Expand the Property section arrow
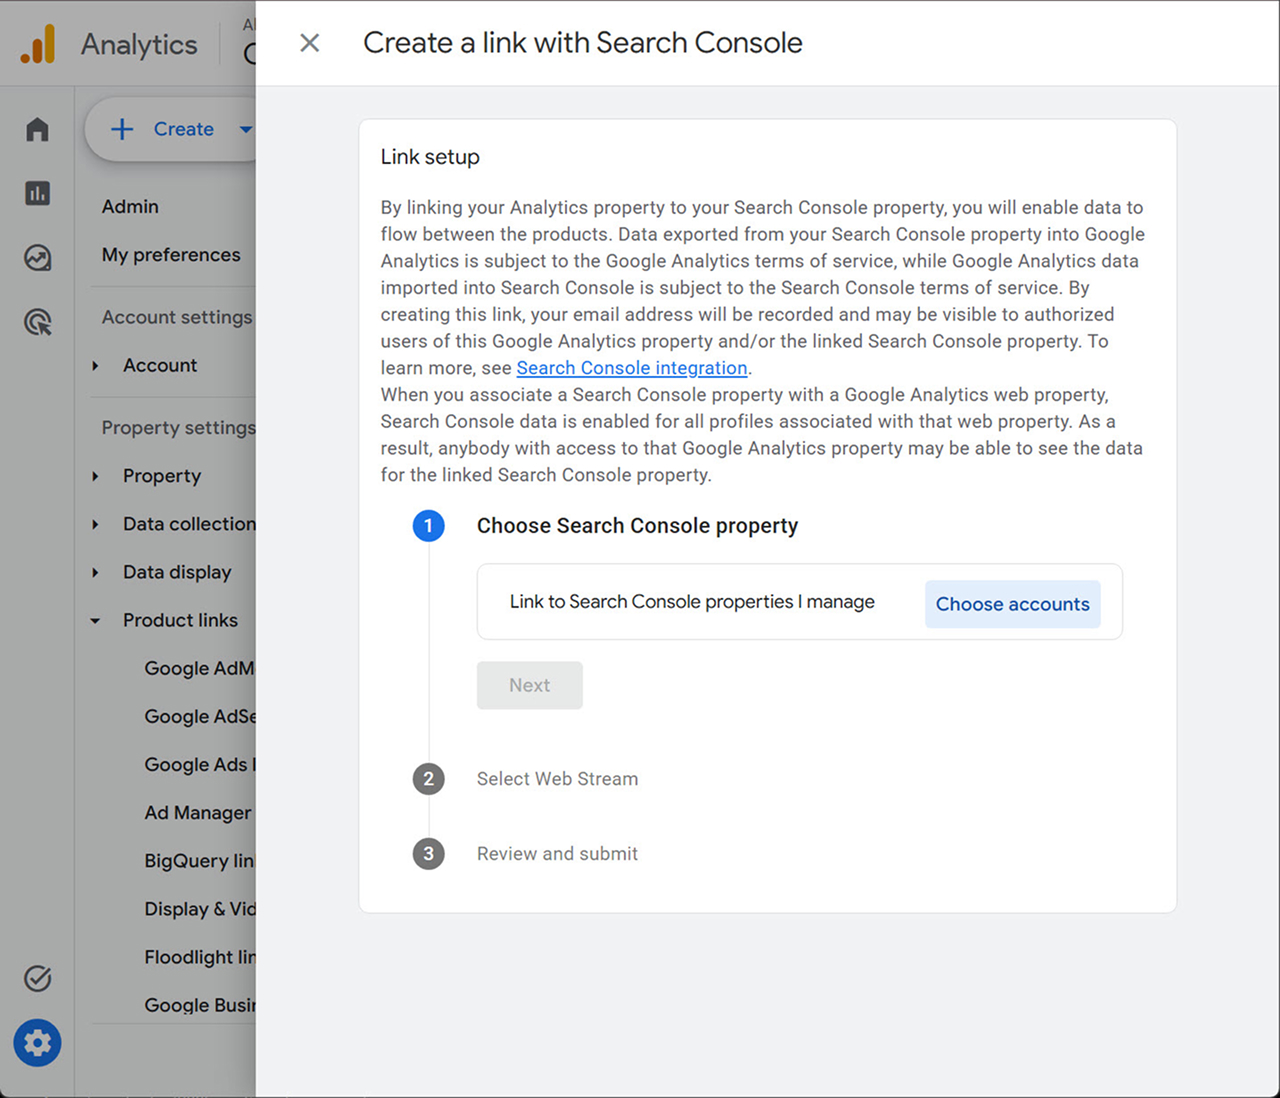 tap(95, 476)
